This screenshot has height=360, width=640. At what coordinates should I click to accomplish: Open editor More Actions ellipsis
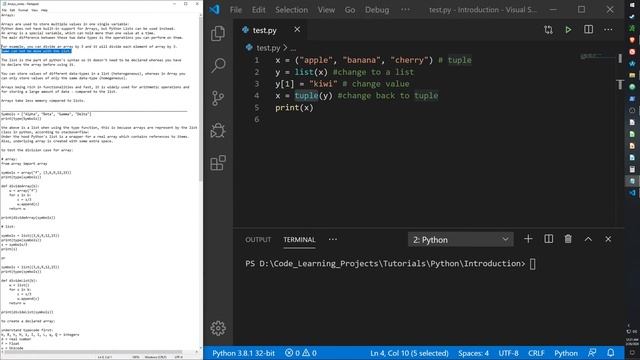pyautogui.click(x=608, y=29)
